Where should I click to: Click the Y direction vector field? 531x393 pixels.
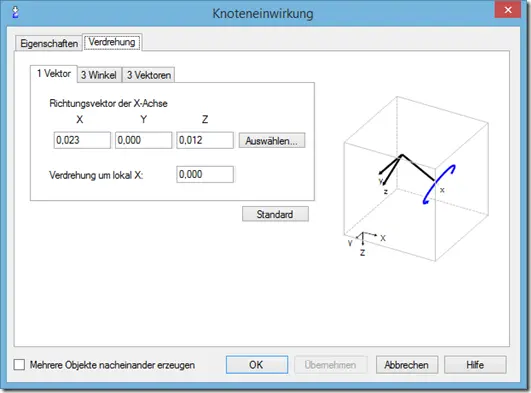pos(144,140)
